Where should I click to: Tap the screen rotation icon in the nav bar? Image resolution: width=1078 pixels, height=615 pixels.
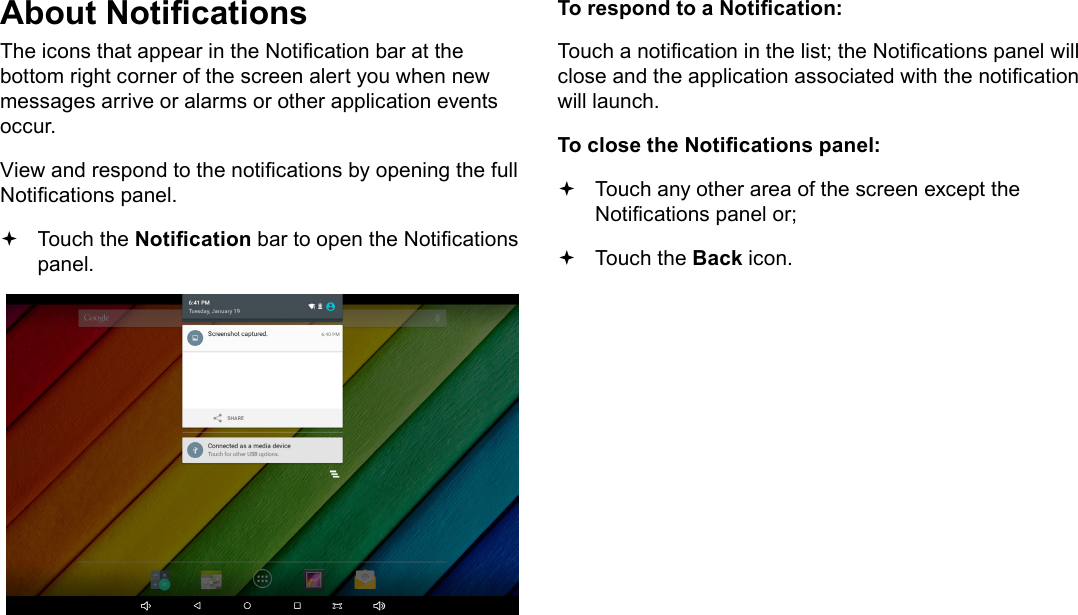(335, 603)
